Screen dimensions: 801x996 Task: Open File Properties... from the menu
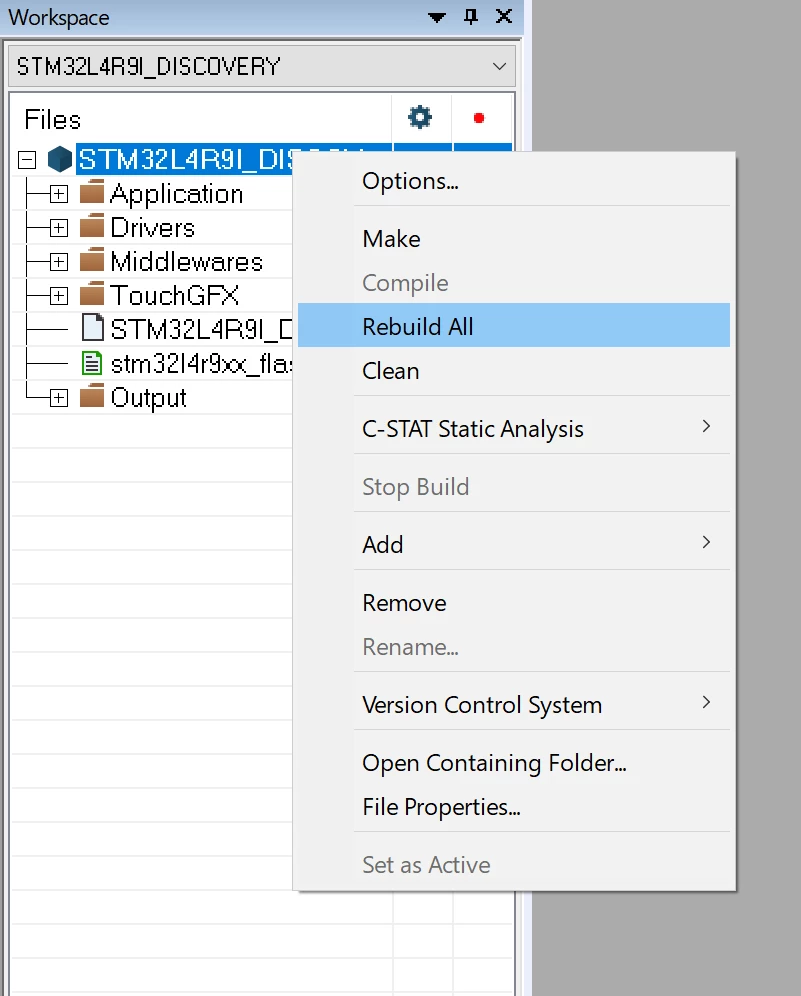coord(514,807)
